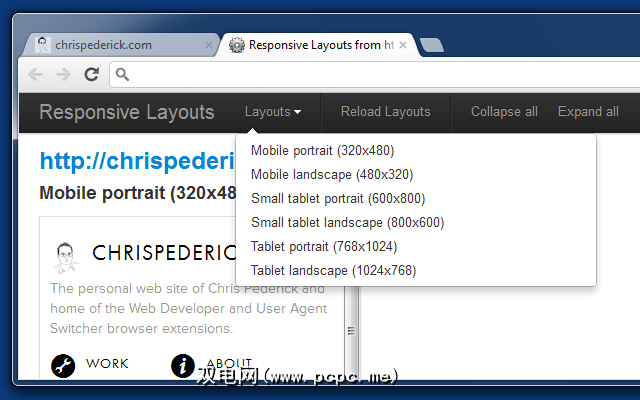
Task: Open the http://chrispederi... heading link
Action: (x=138, y=161)
